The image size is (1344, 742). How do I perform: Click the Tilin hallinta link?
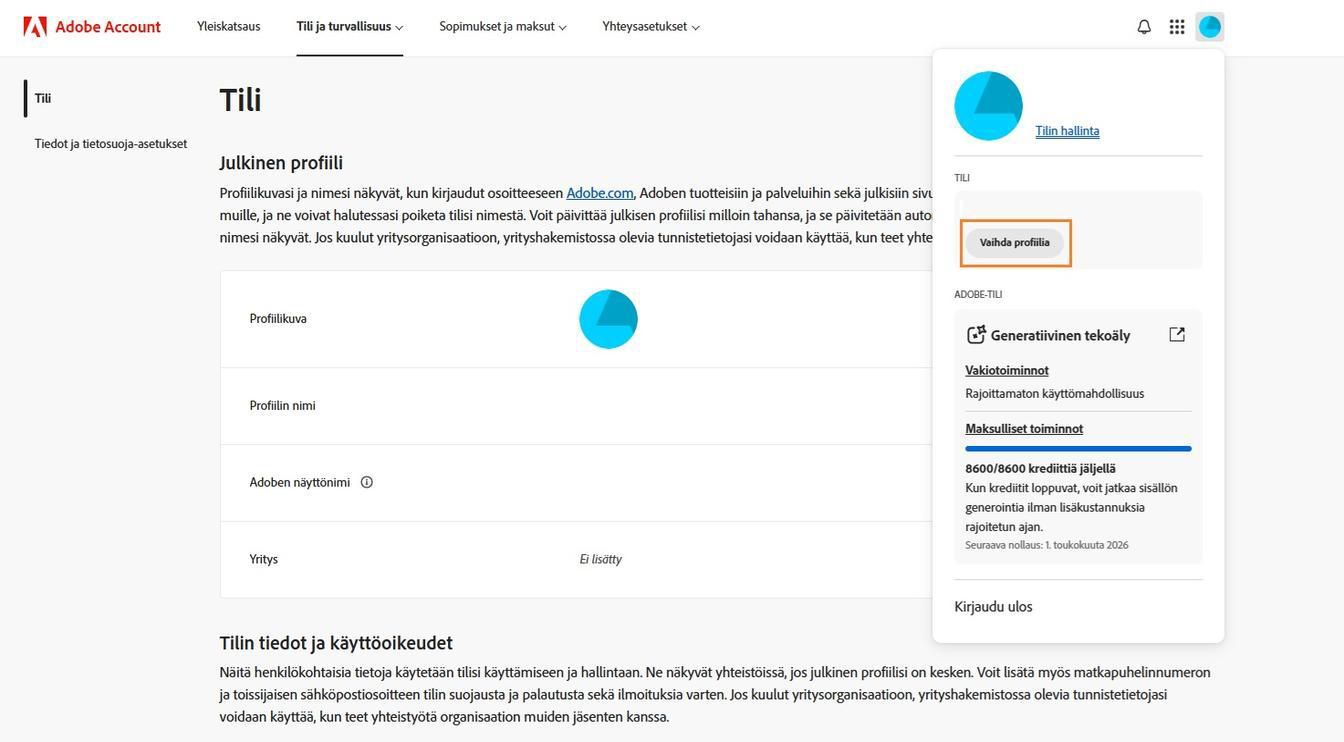tap(1067, 131)
